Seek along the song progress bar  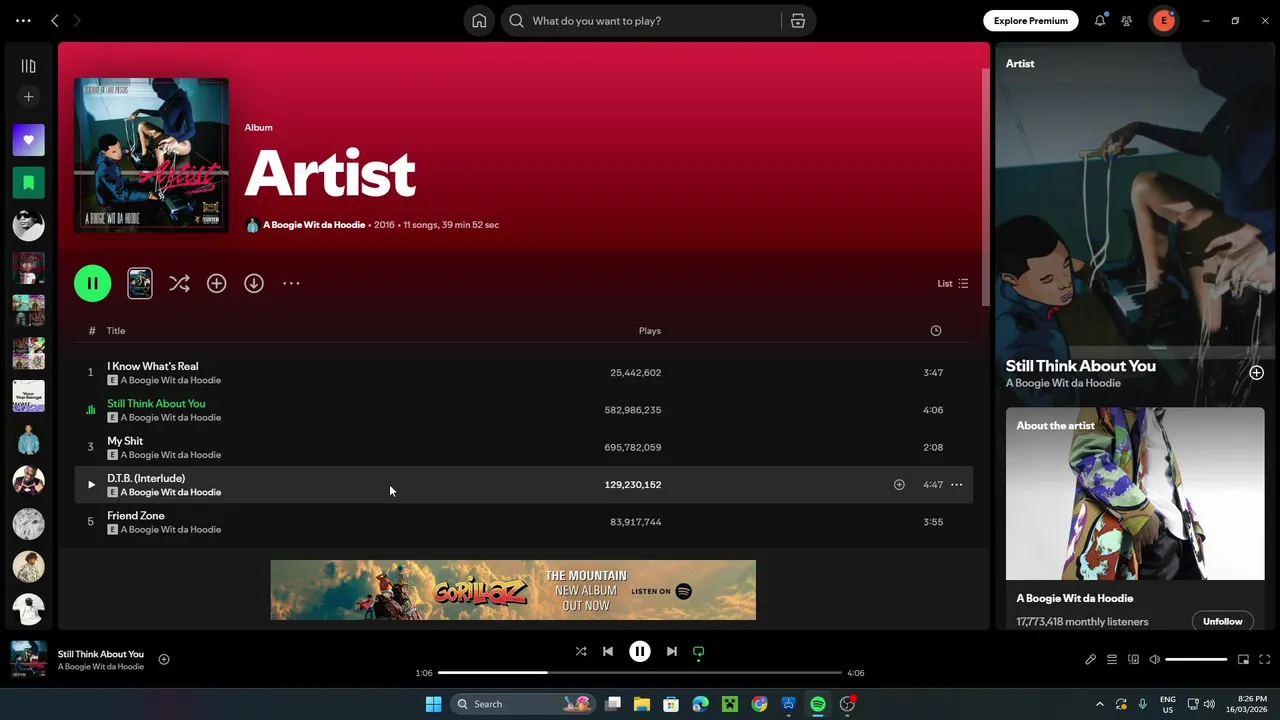(640, 673)
